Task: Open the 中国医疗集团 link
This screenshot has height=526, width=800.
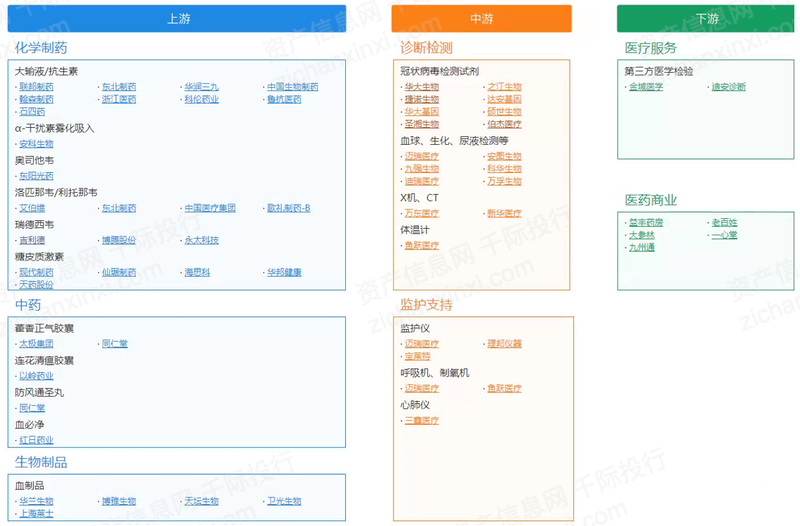Action: tap(210, 208)
